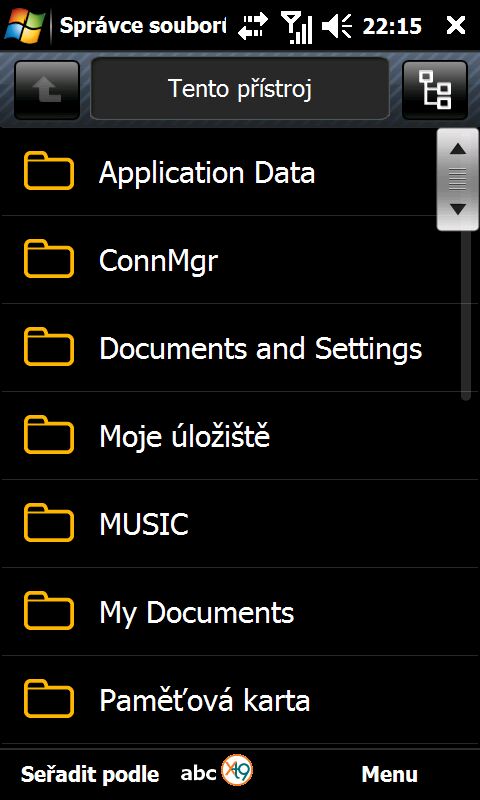Open the Windows Start flag icon
This screenshot has width=480, height=800.
[24, 25]
